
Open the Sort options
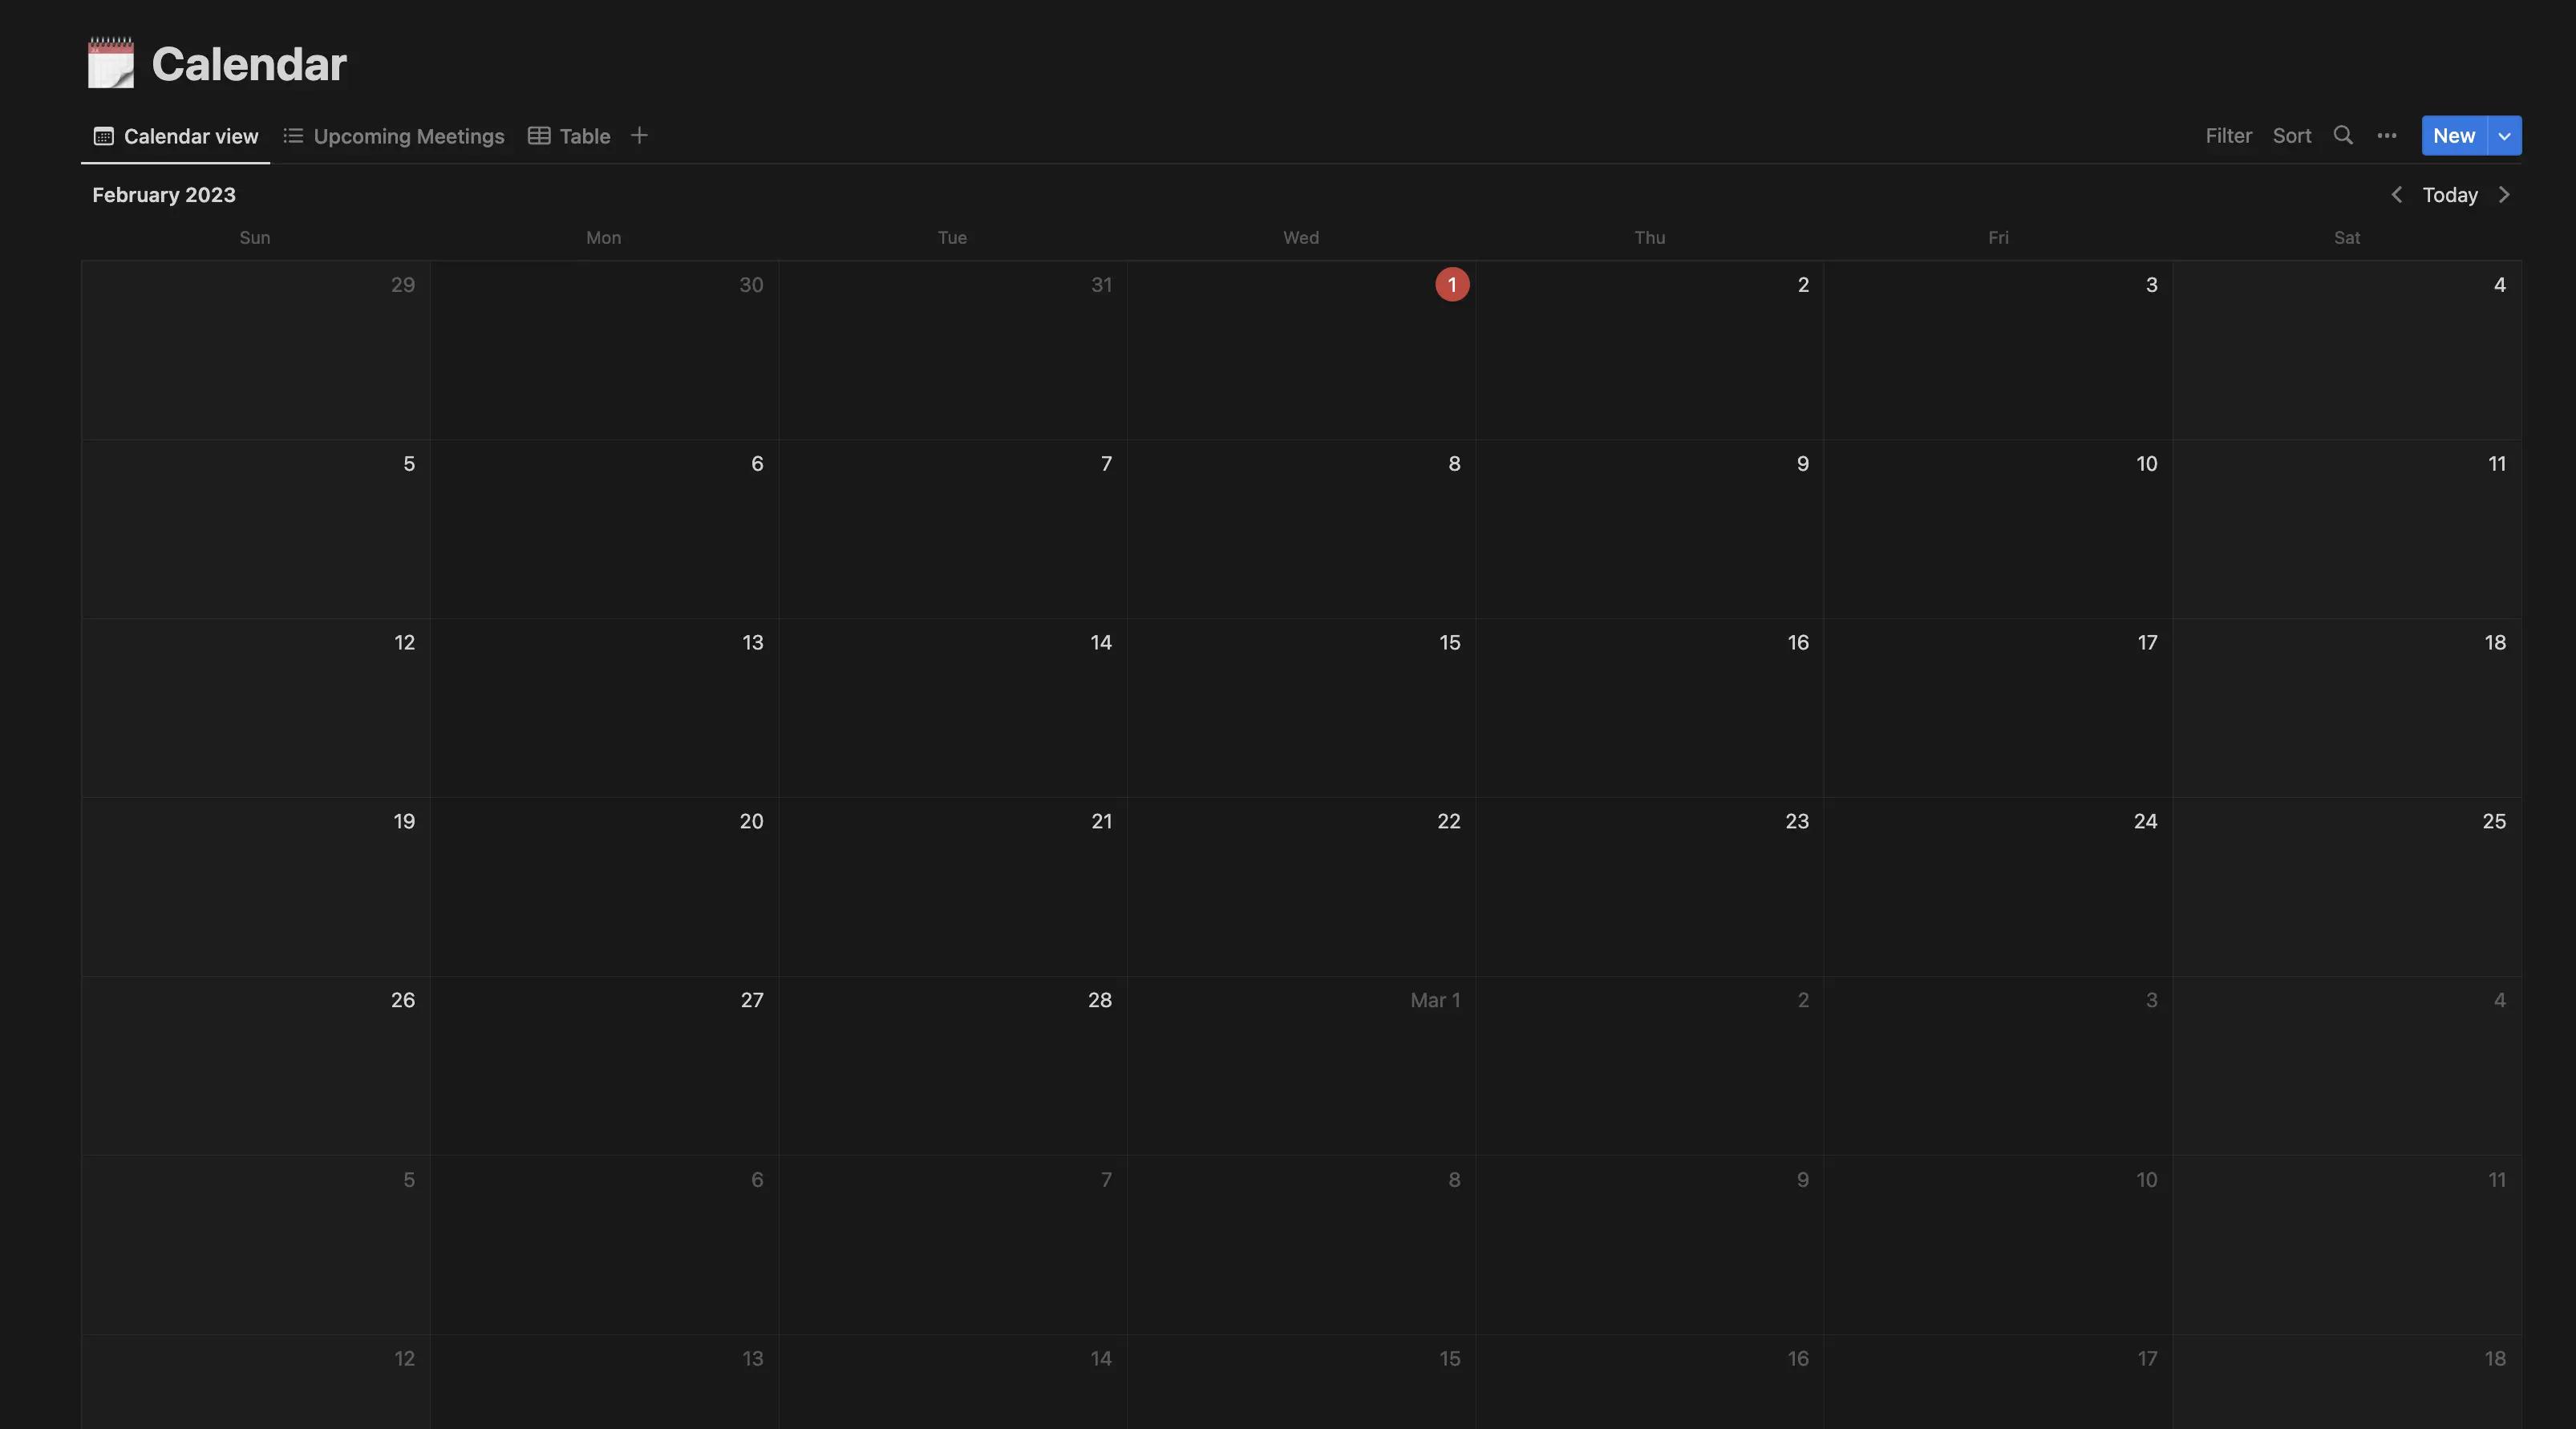(x=2291, y=136)
